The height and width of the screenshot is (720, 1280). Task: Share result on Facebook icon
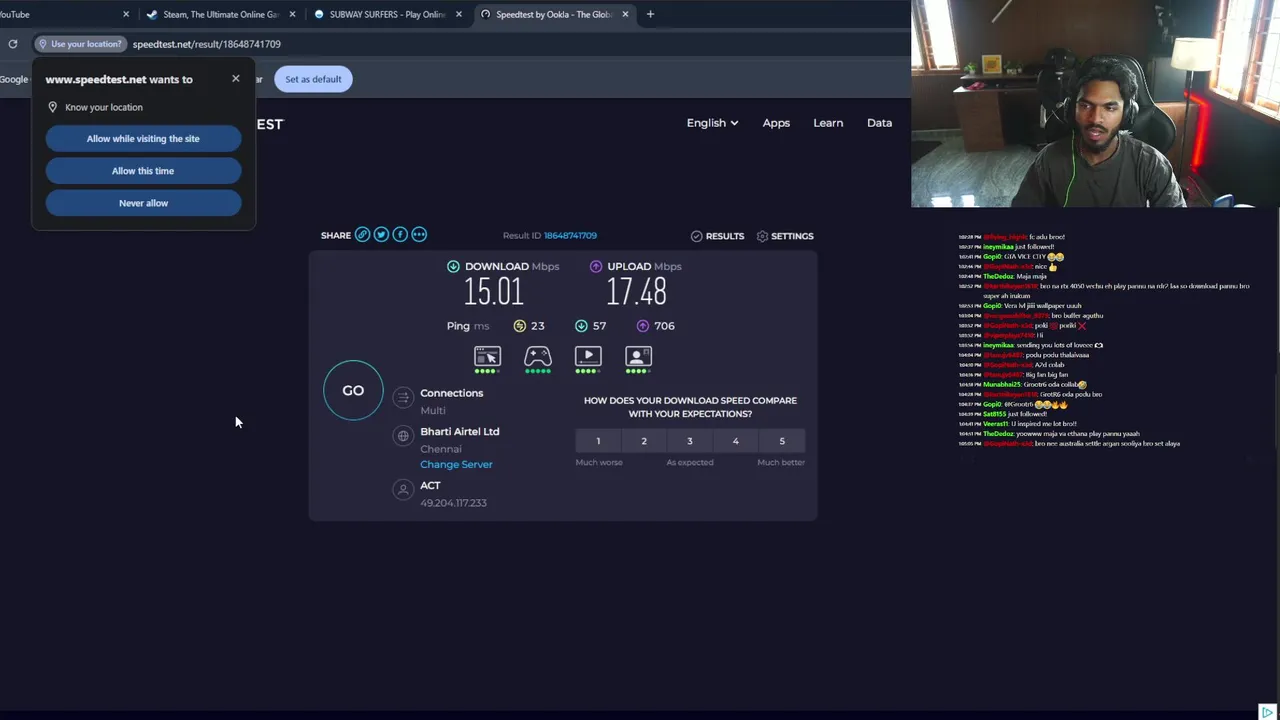click(x=400, y=235)
